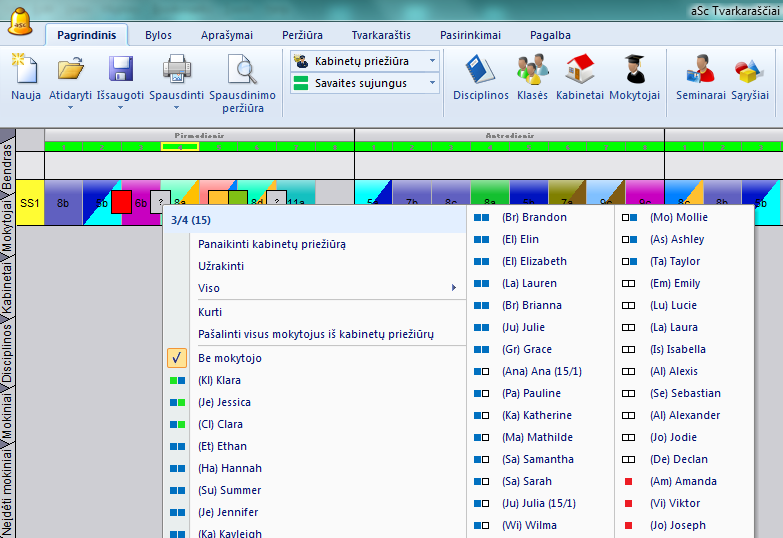This screenshot has width=783, height=538.
Task: Click the Išsaugoti save disk icon
Action: click(121, 70)
